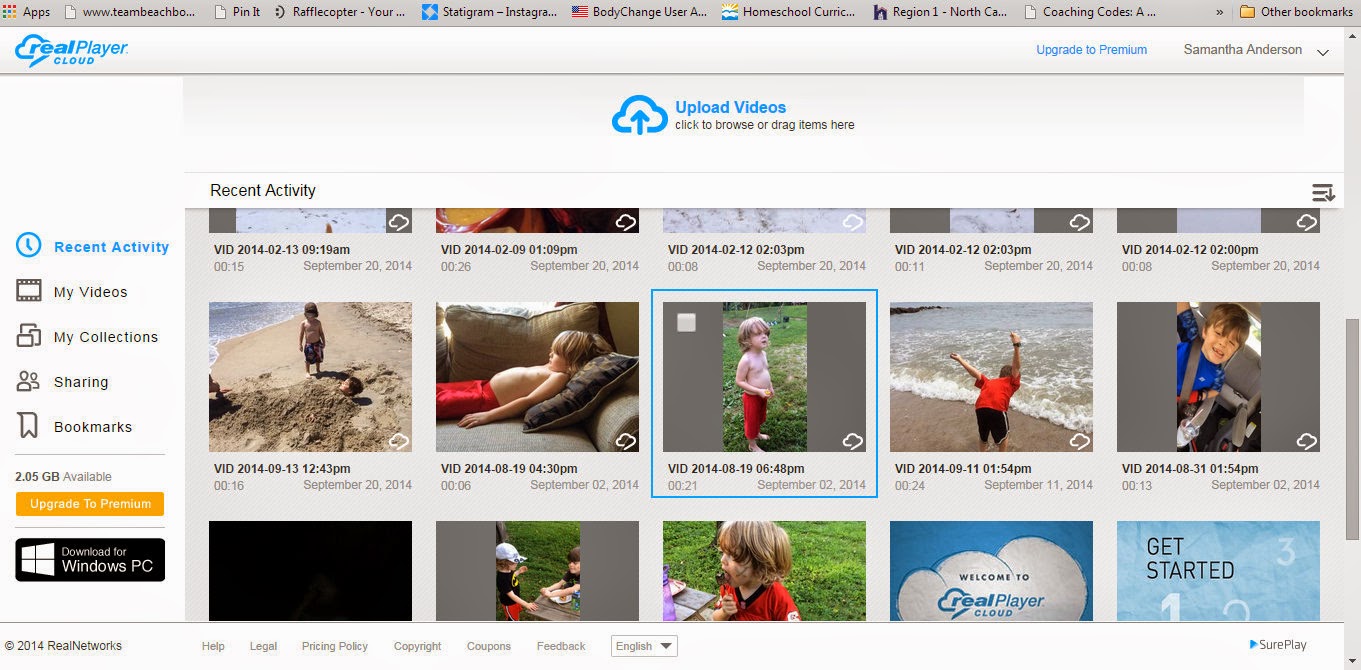Open the Homeschool Curric... bookmark
Image resolution: width=1361 pixels, height=670 pixels.
click(787, 12)
